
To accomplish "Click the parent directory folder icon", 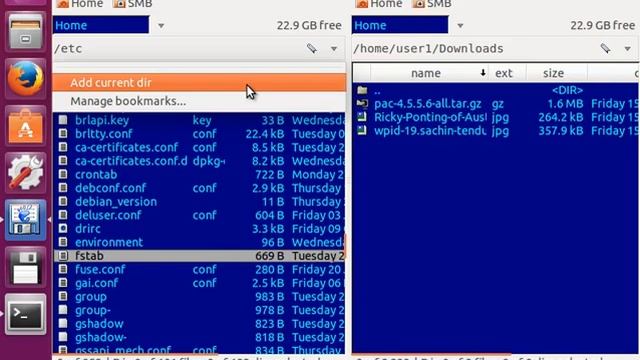I will tap(362, 90).
